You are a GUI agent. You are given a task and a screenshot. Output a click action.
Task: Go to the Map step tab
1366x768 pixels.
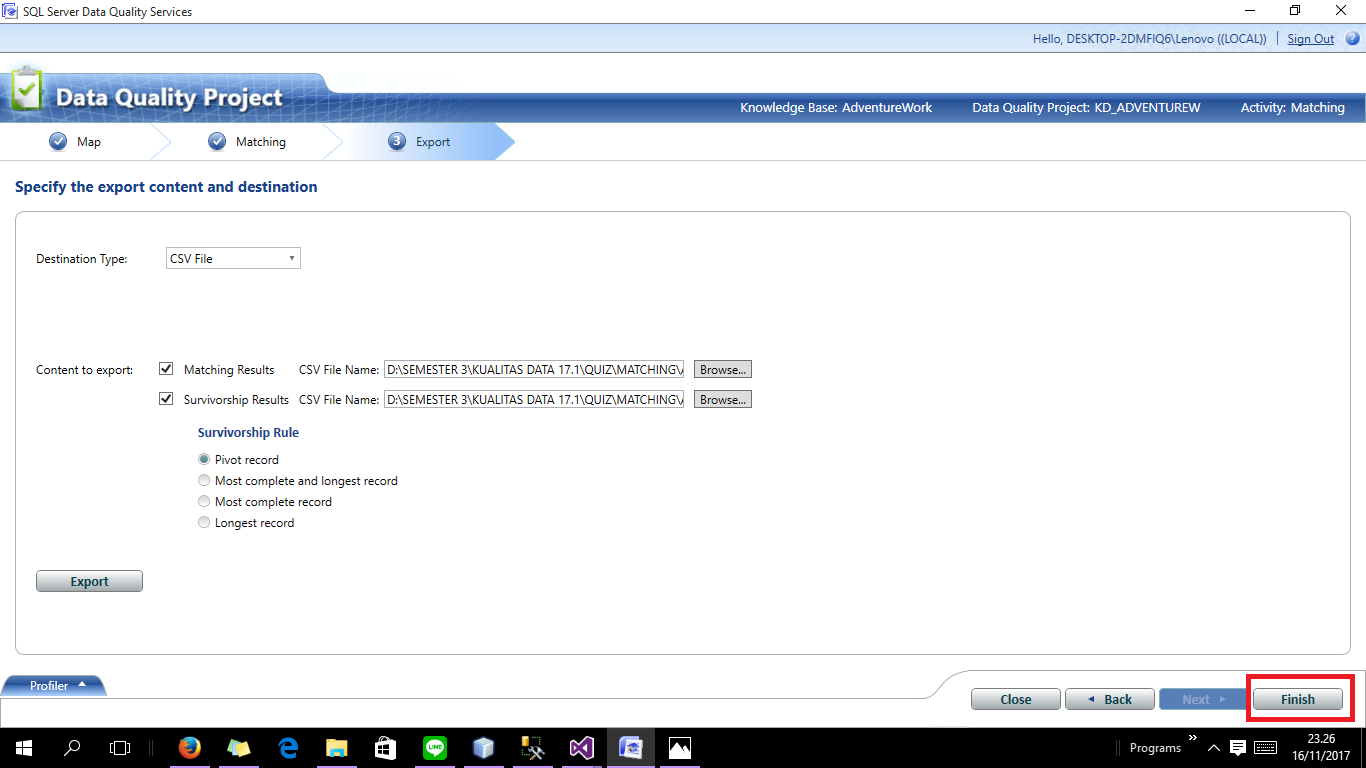74,142
